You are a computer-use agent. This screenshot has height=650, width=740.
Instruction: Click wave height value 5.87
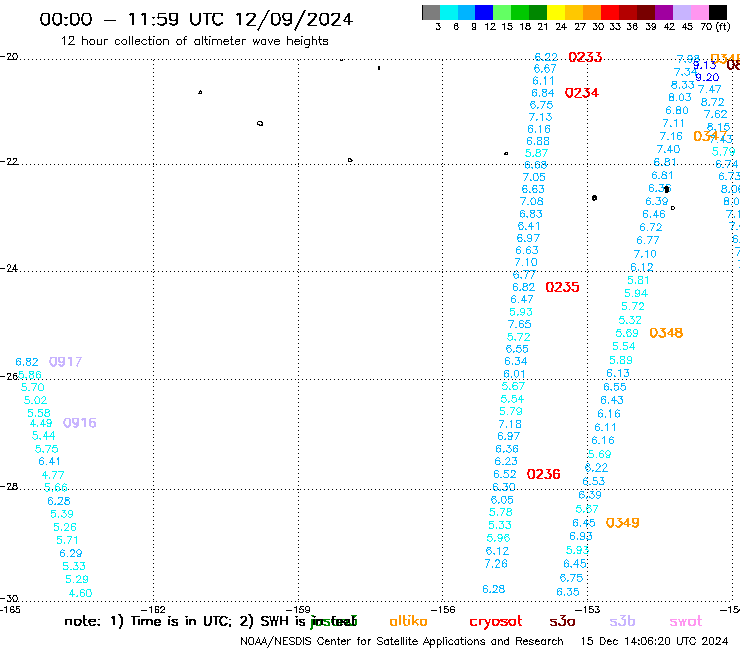click(x=537, y=153)
